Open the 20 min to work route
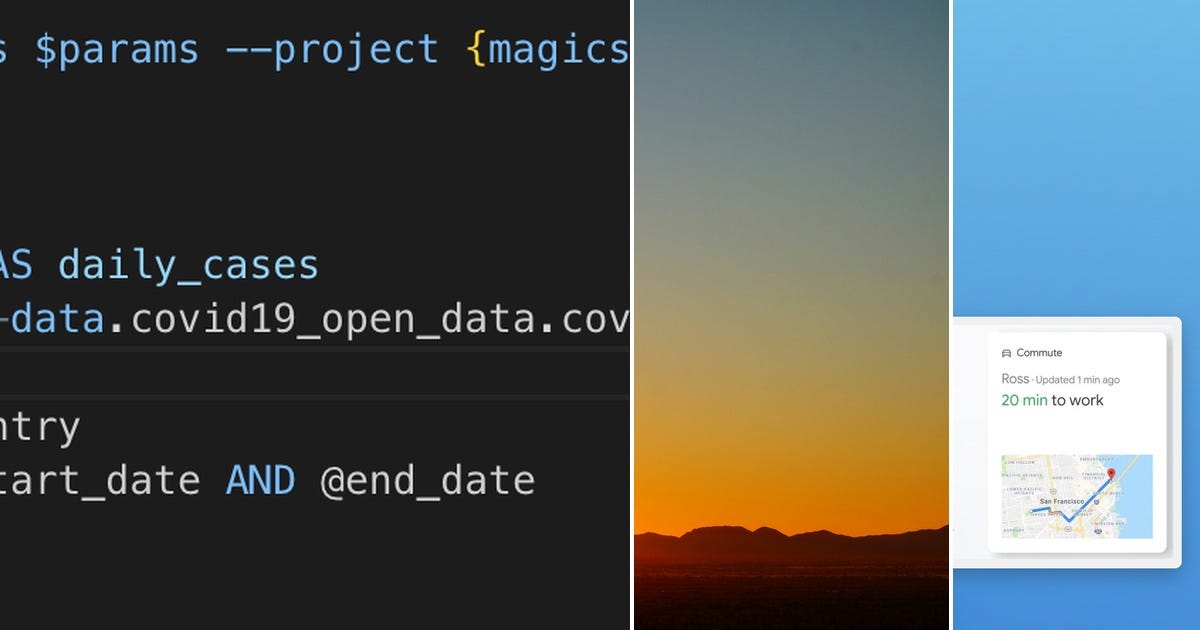This screenshot has height=630, width=1200. coord(1050,399)
